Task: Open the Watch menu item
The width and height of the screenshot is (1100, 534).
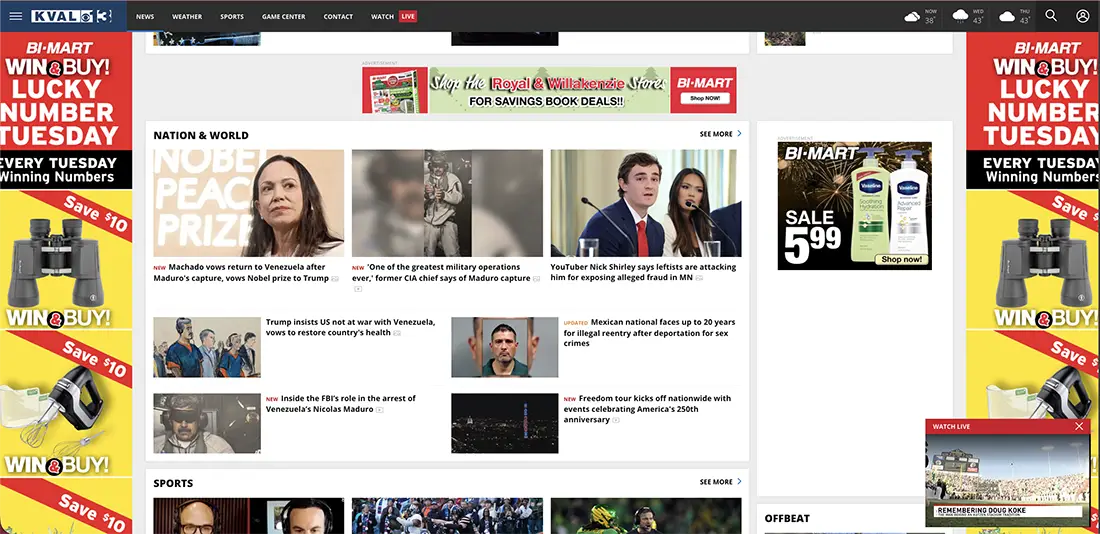Action: coord(382,16)
